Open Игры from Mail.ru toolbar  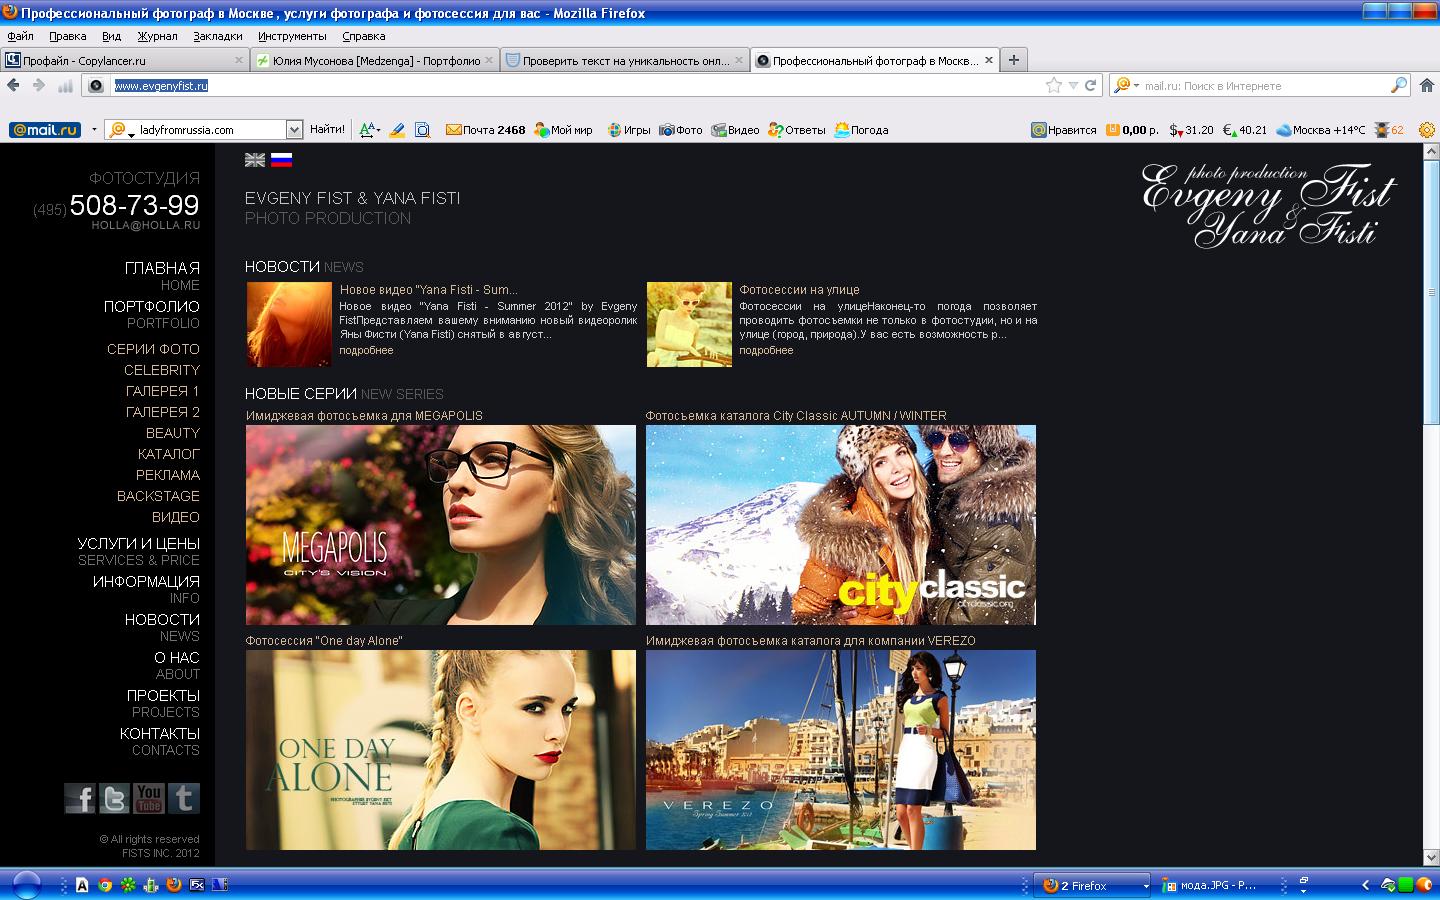pyautogui.click(x=629, y=130)
